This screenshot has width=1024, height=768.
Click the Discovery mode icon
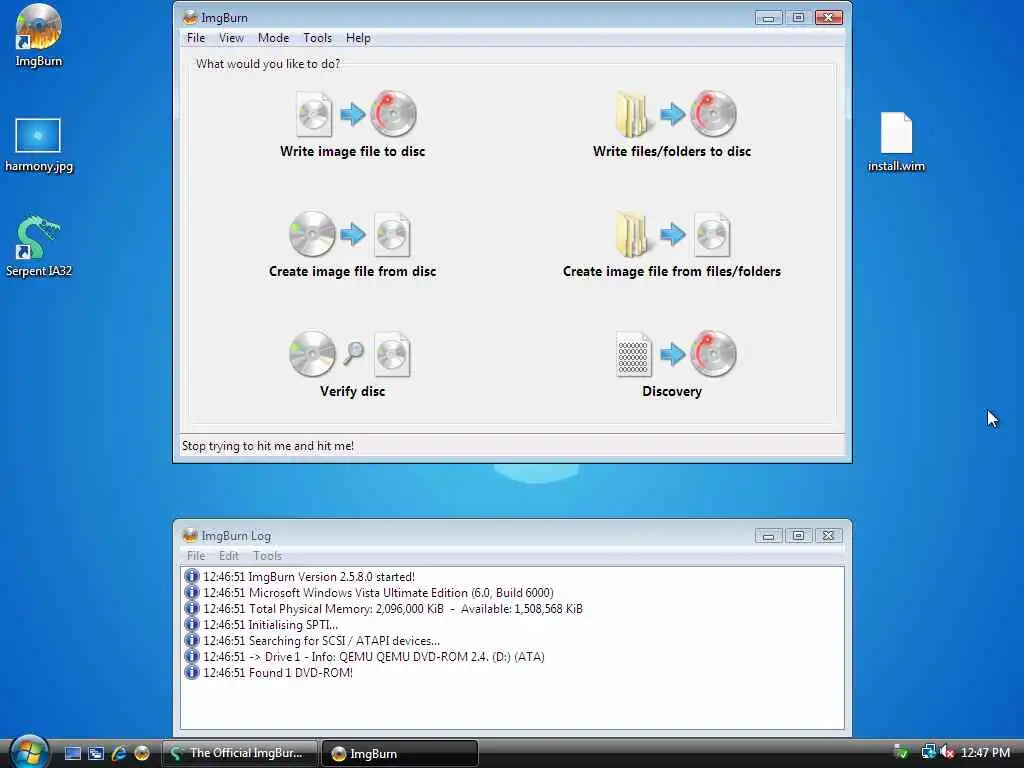[x=675, y=354]
